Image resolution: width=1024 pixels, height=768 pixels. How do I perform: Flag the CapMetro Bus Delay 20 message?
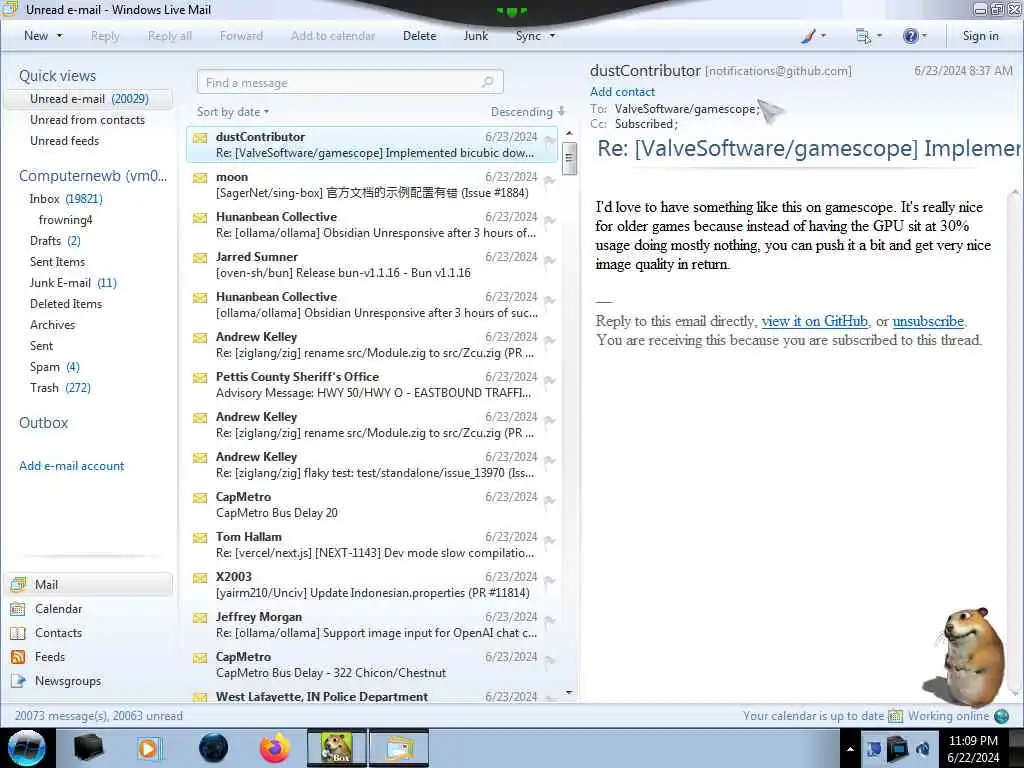click(x=550, y=500)
